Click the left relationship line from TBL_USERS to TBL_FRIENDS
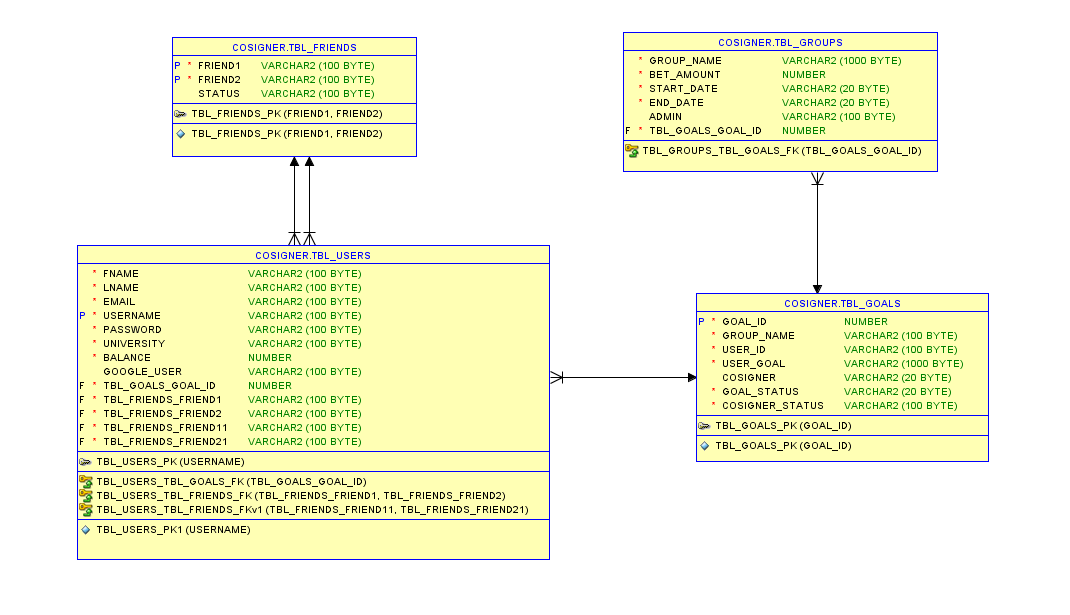1070x615 pixels. coord(294,201)
